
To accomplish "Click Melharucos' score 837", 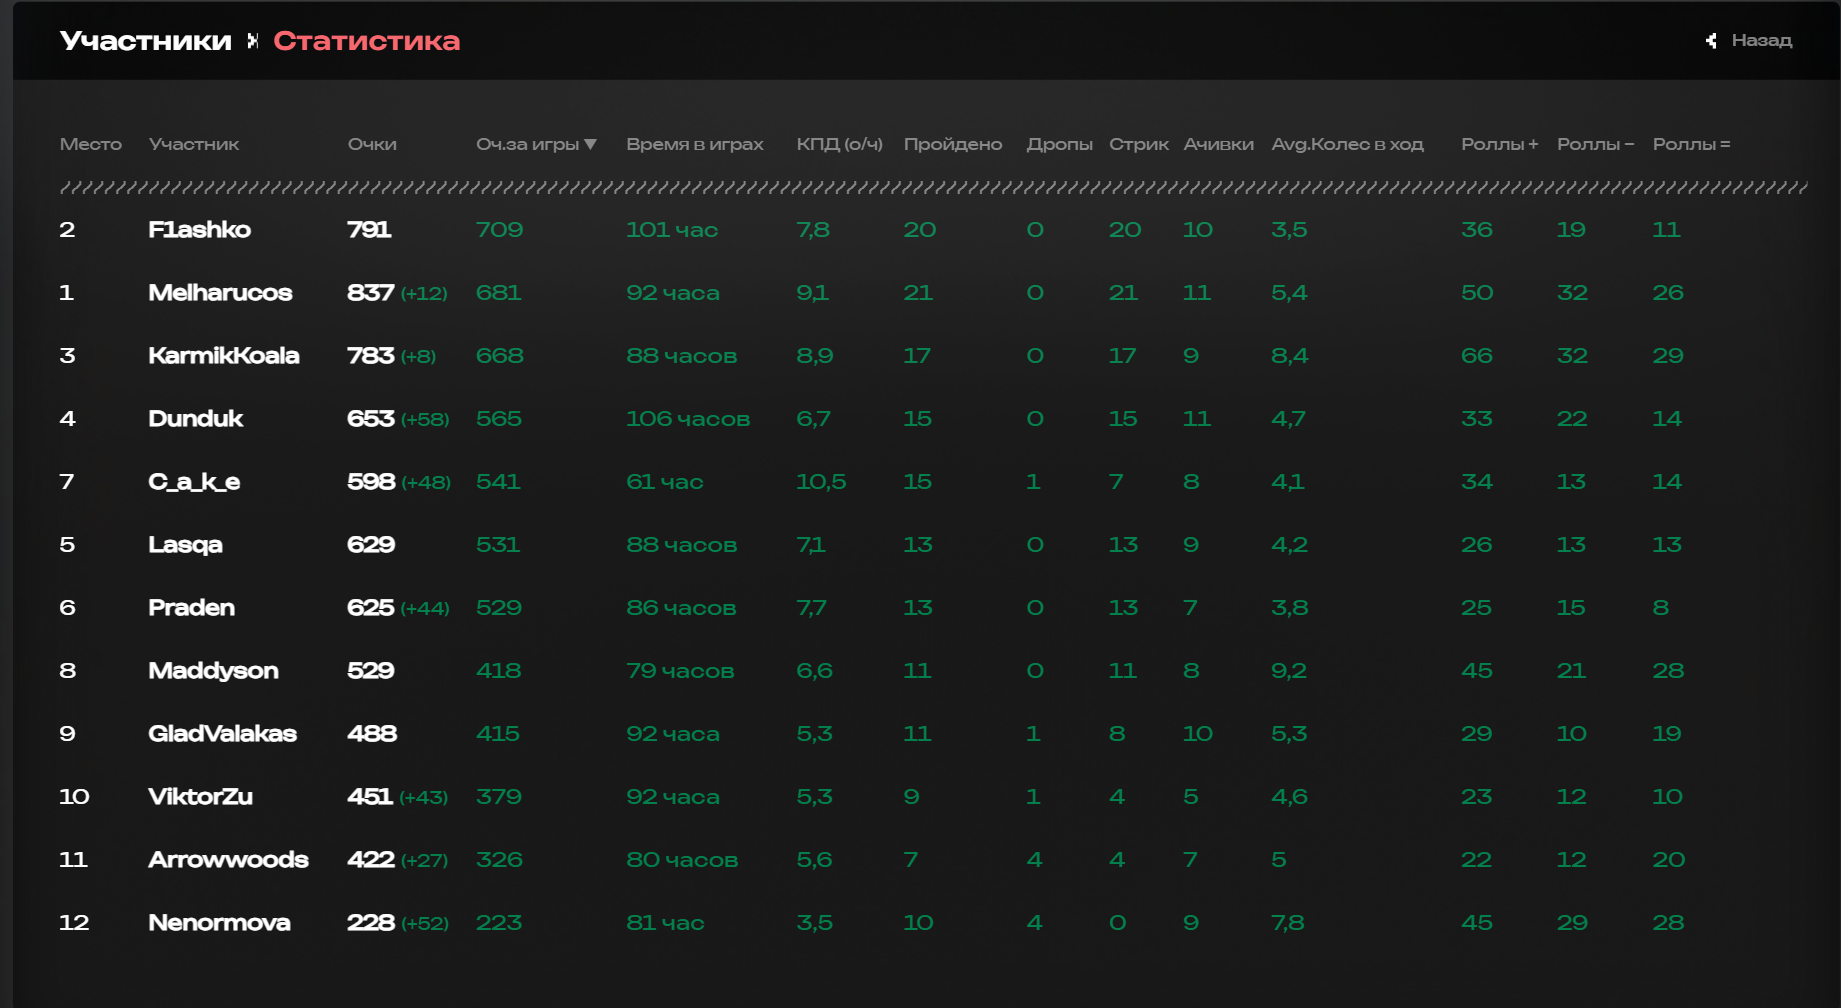I will (x=371, y=293).
